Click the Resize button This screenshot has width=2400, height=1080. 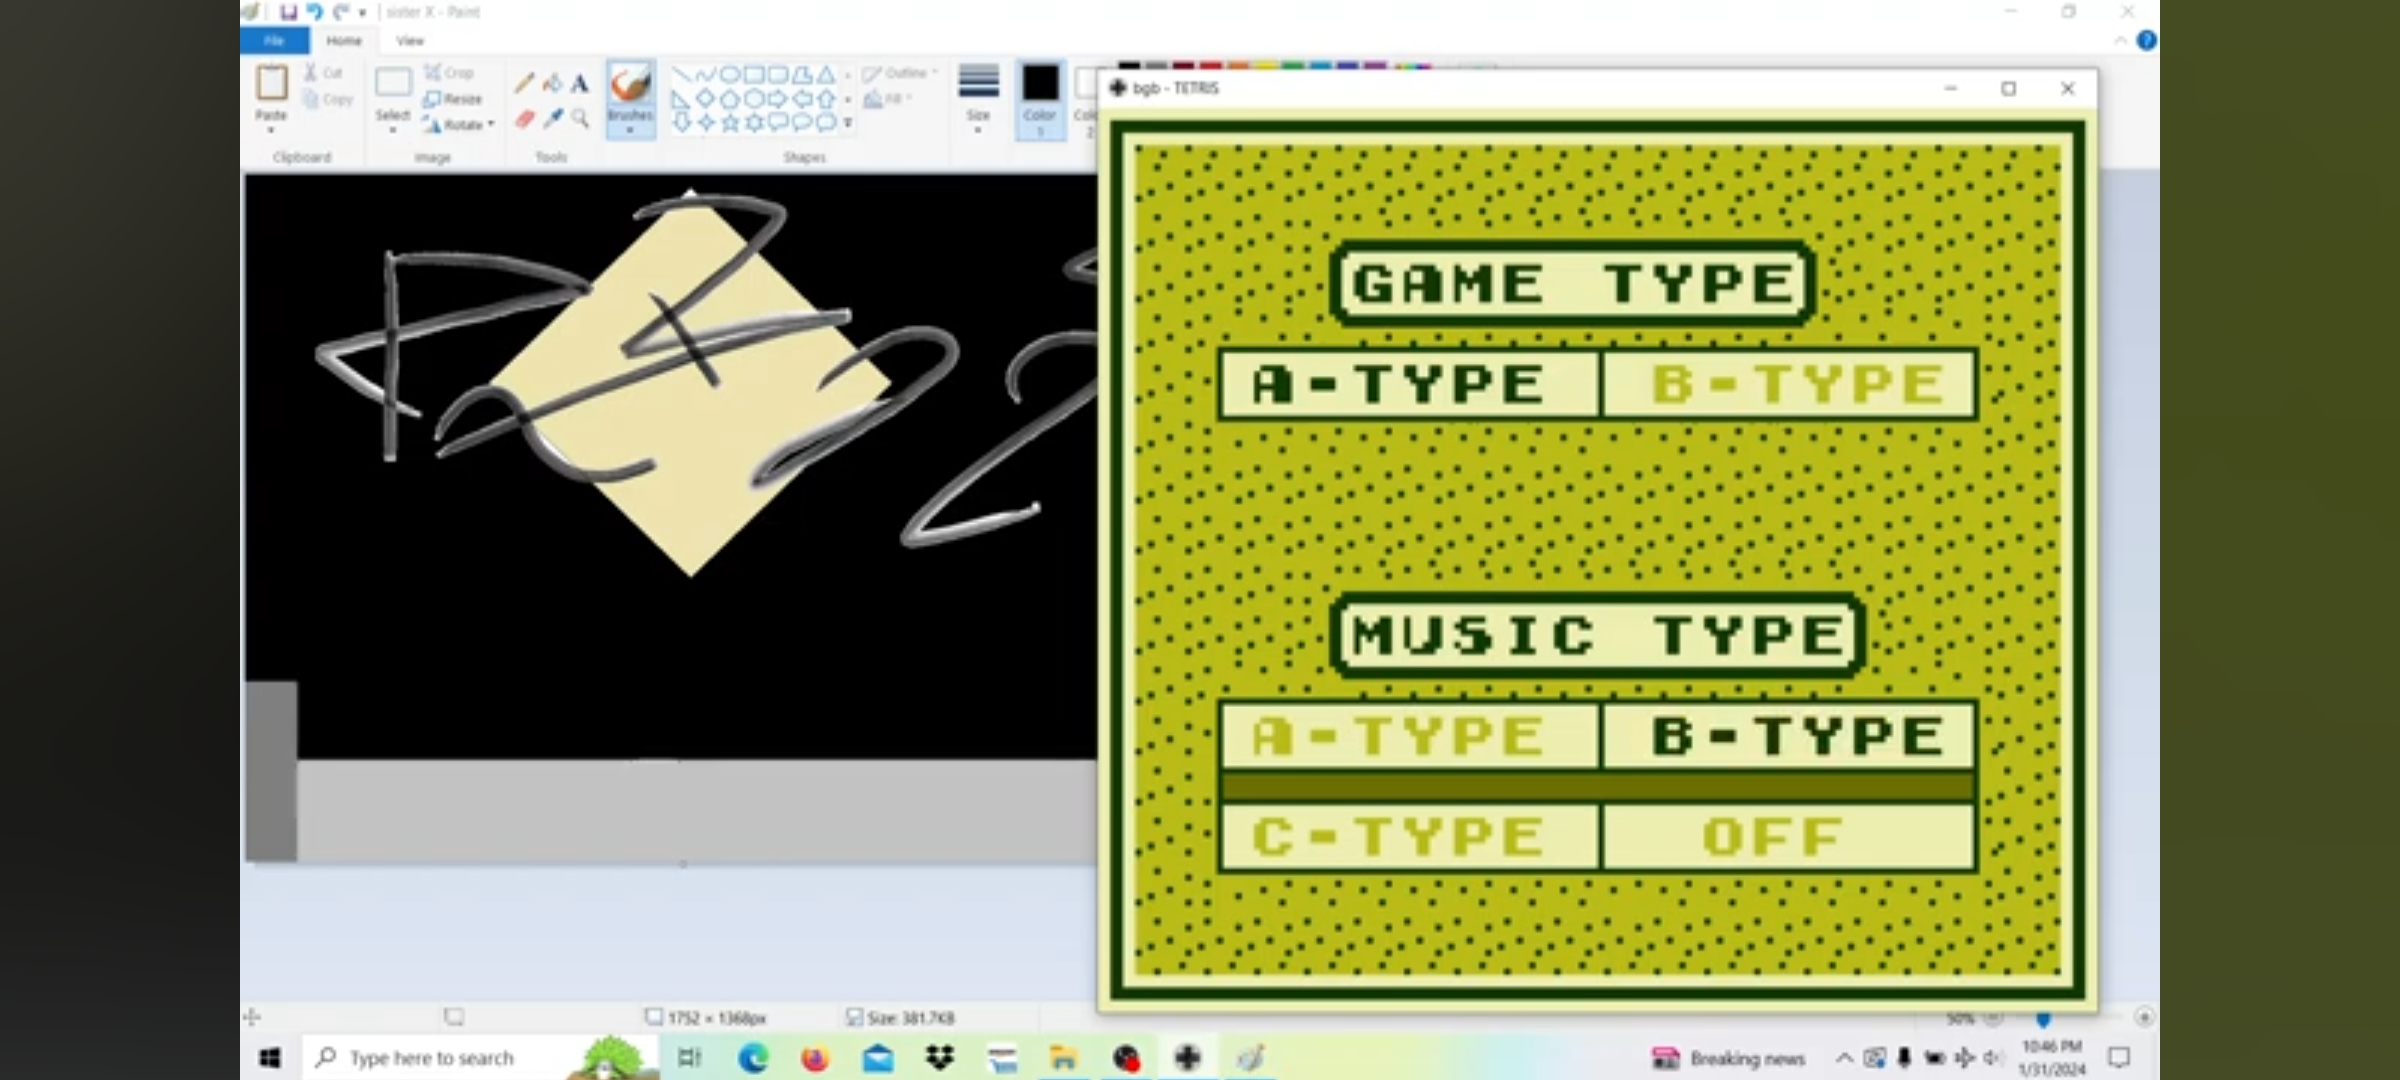coord(453,99)
